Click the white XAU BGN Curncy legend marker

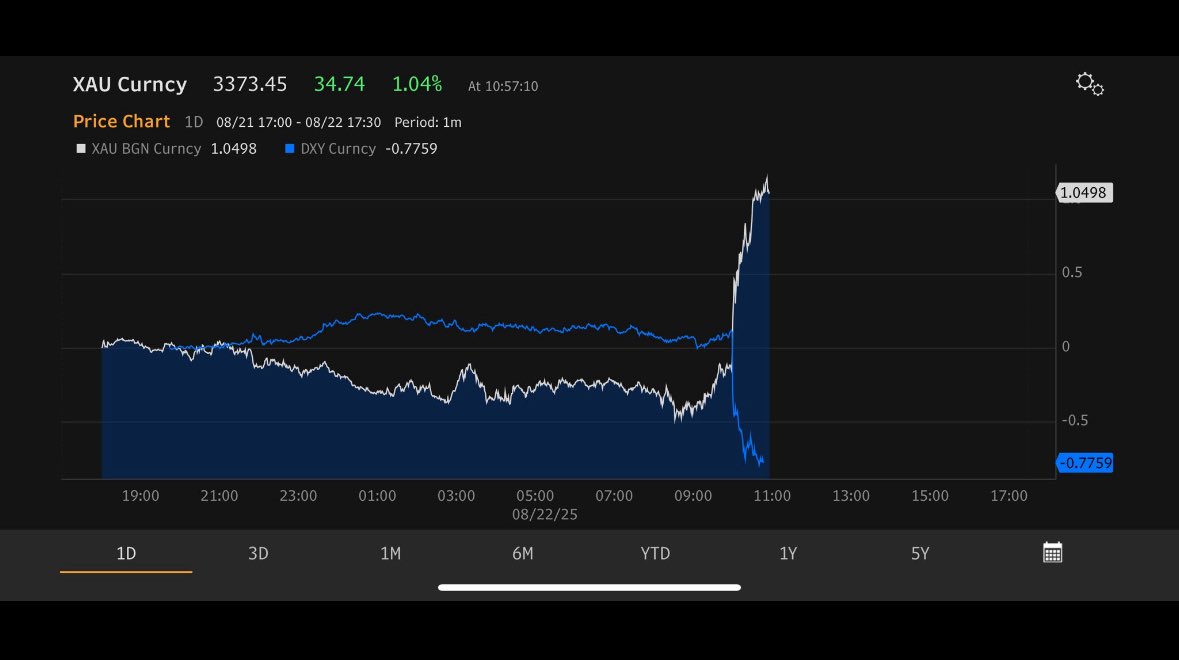tap(80, 148)
